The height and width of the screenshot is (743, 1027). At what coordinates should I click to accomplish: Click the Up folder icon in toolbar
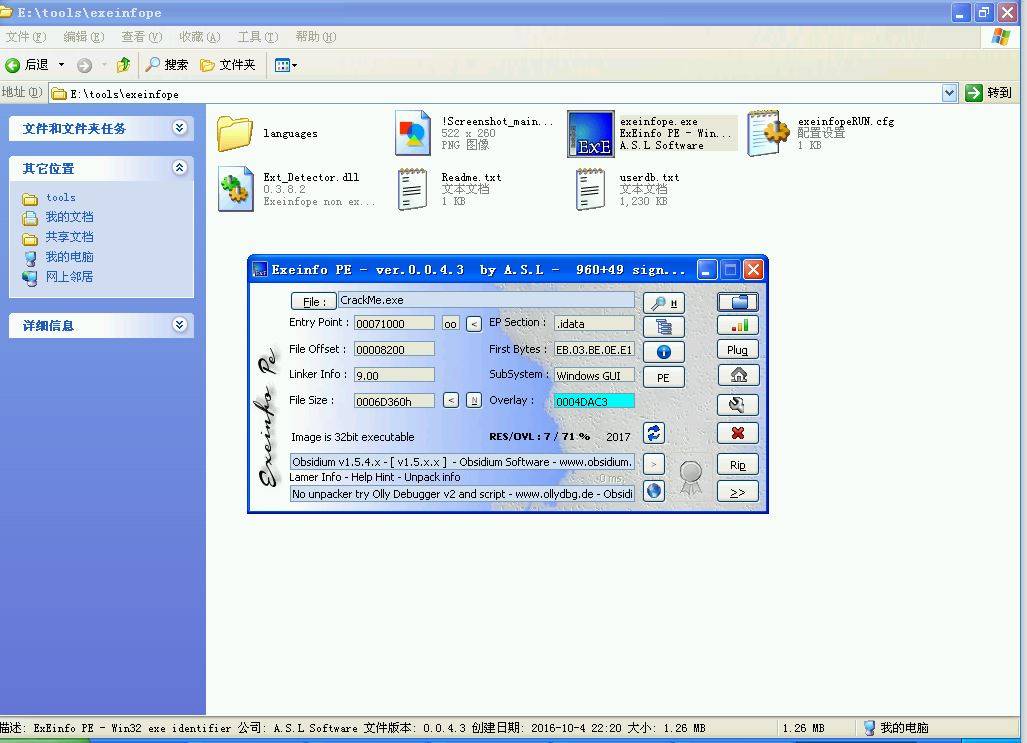pyautogui.click(x=123, y=64)
